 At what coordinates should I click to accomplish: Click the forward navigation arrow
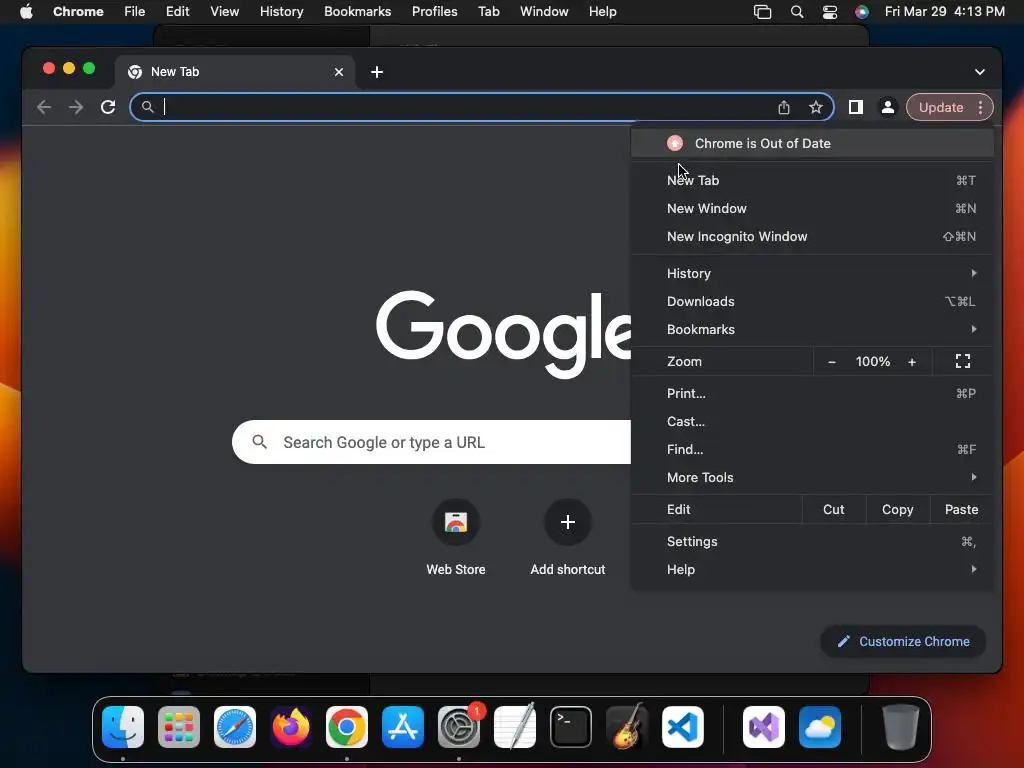[x=76, y=107]
